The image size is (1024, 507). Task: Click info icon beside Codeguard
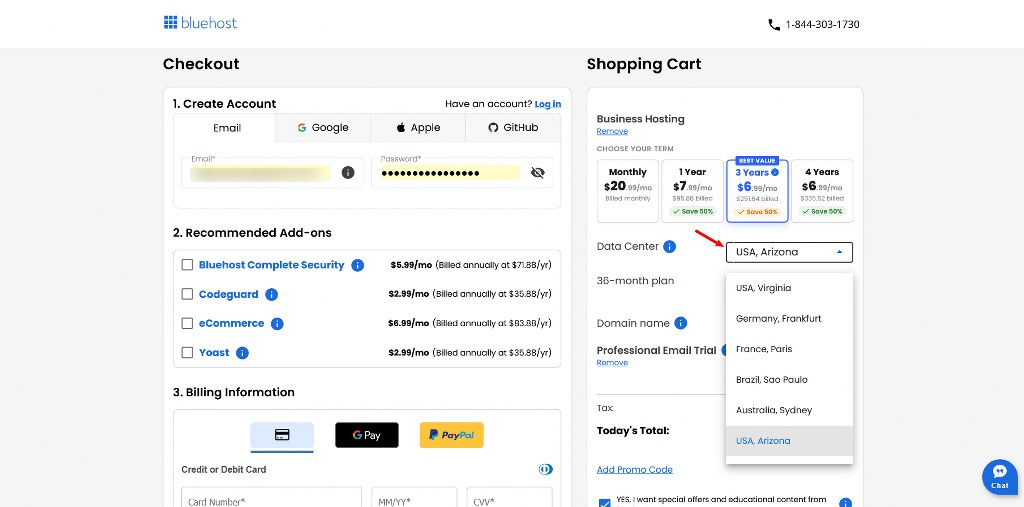pyautogui.click(x=272, y=295)
